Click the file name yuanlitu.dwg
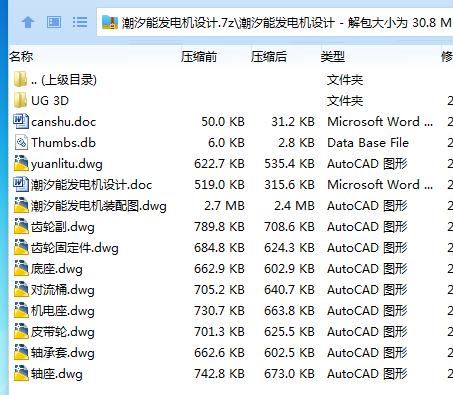 coord(67,164)
